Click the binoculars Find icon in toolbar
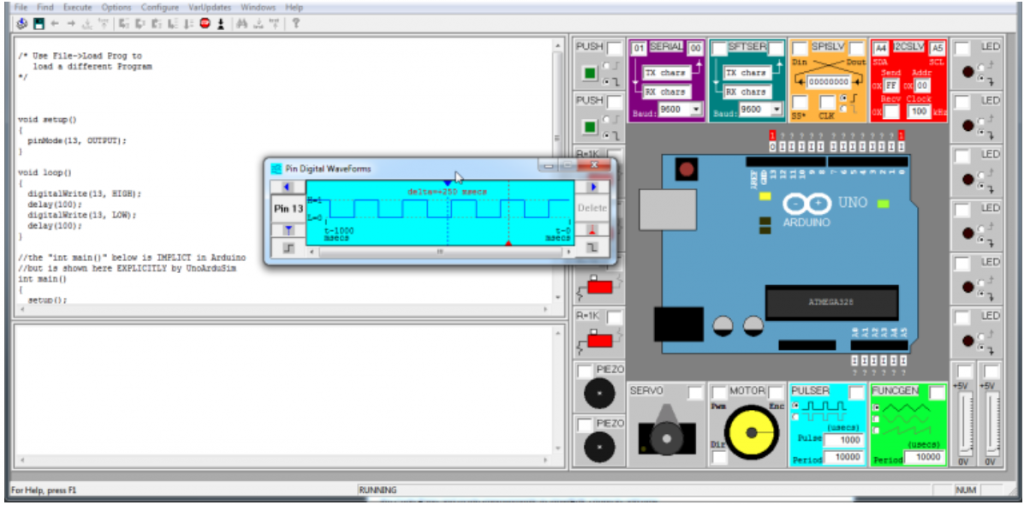 241,22
